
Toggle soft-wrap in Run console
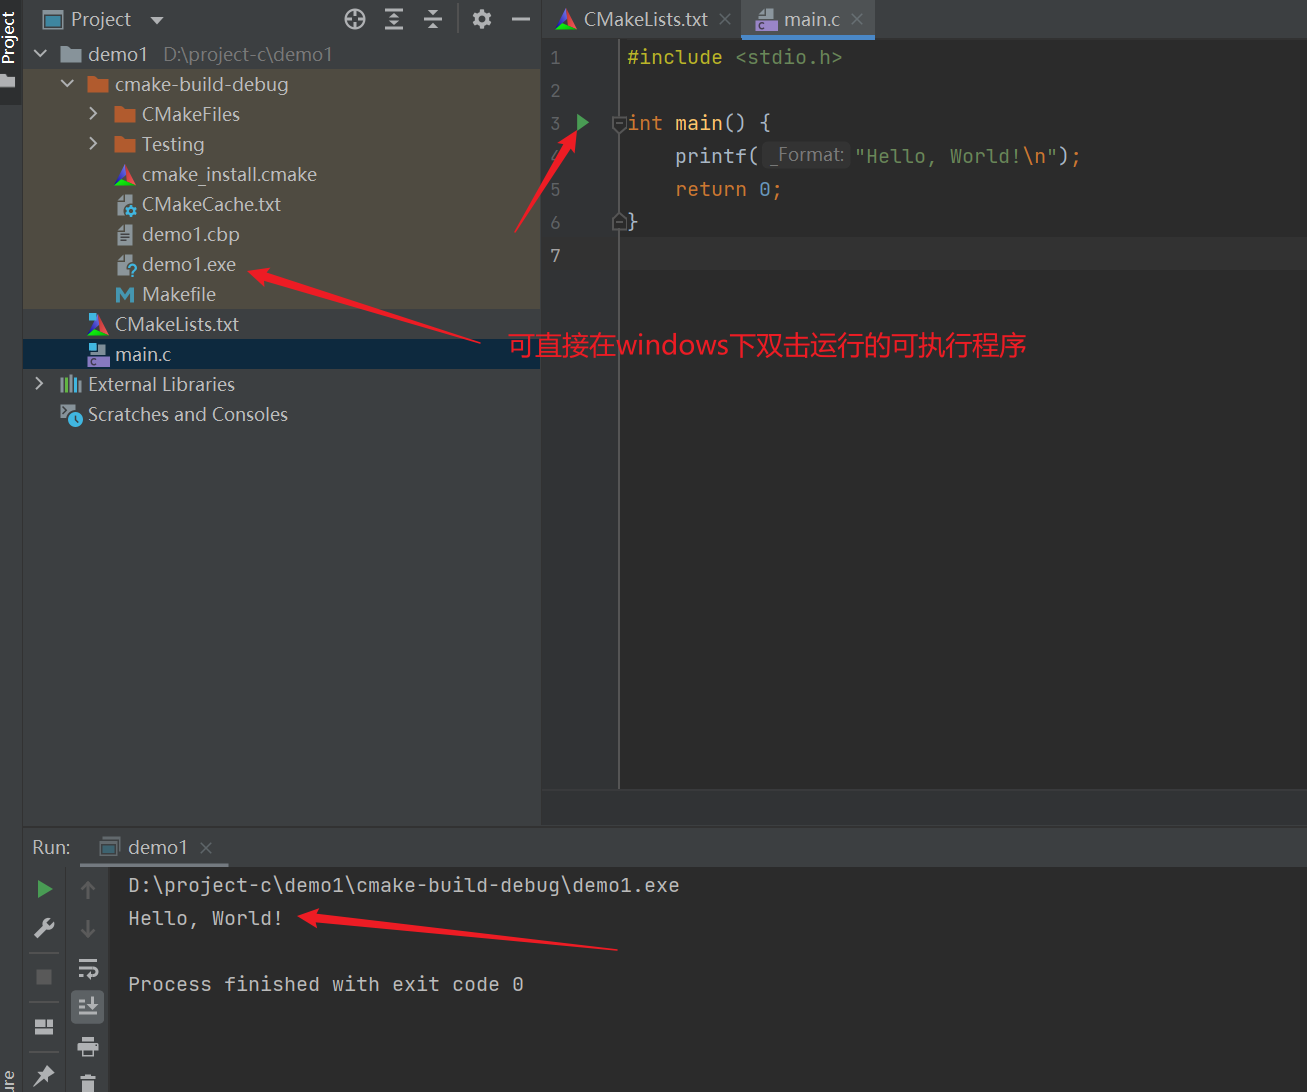pos(88,968)
